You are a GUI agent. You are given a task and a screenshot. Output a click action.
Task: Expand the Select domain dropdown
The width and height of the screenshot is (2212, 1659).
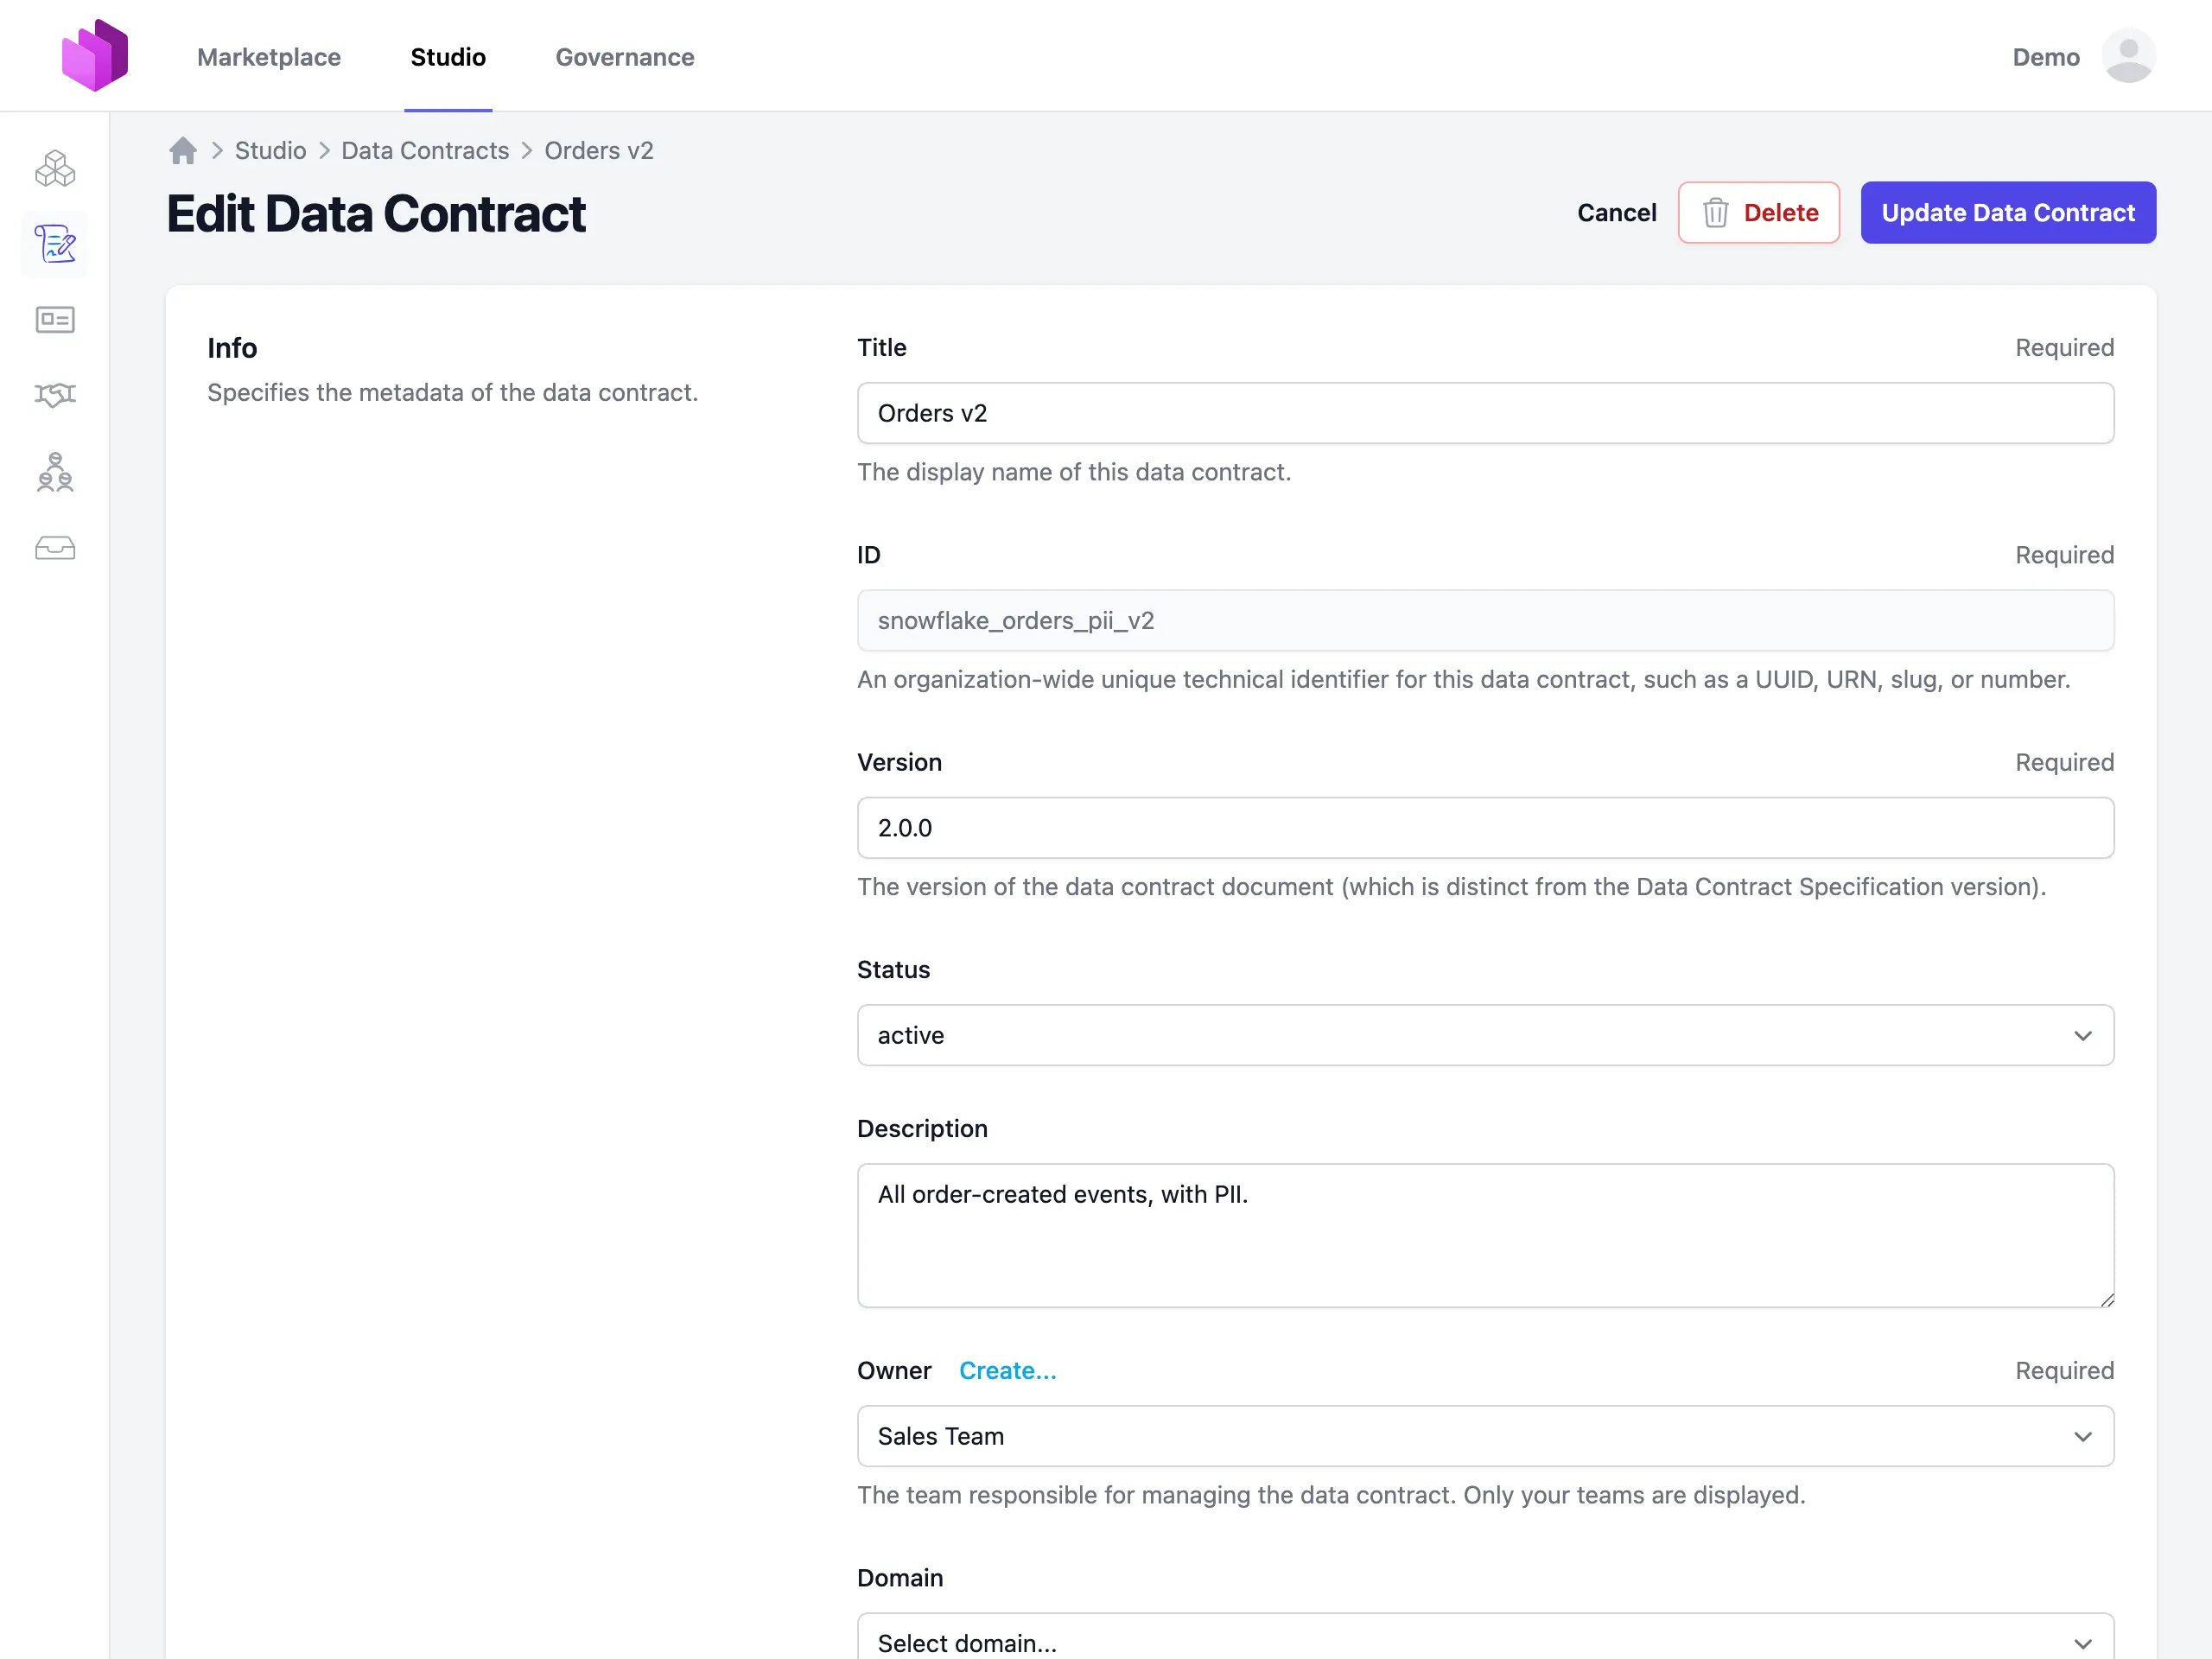tap(1485, 1640)
